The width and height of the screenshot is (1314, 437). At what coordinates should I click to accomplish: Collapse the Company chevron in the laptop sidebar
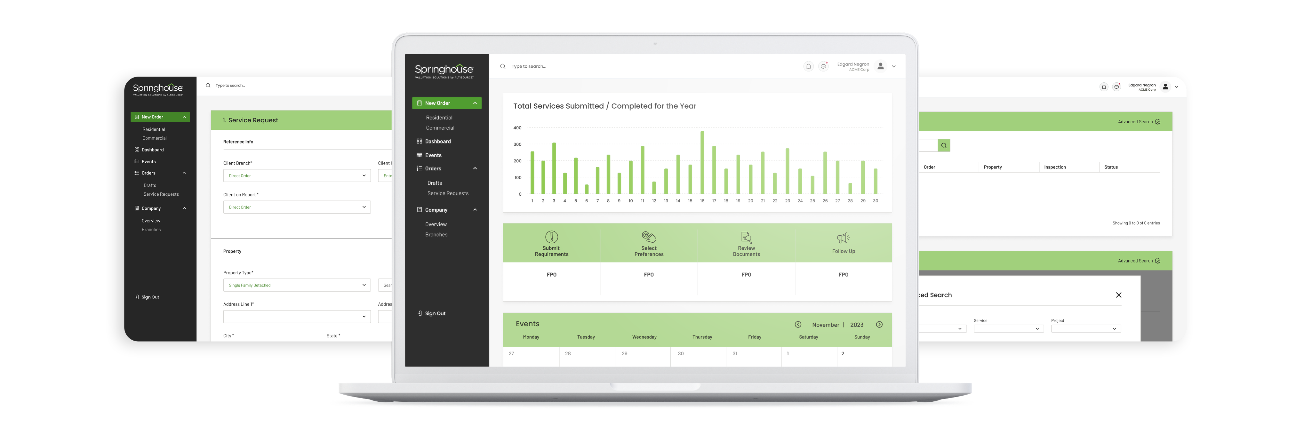pyautogui.click(x=475, y=210)
